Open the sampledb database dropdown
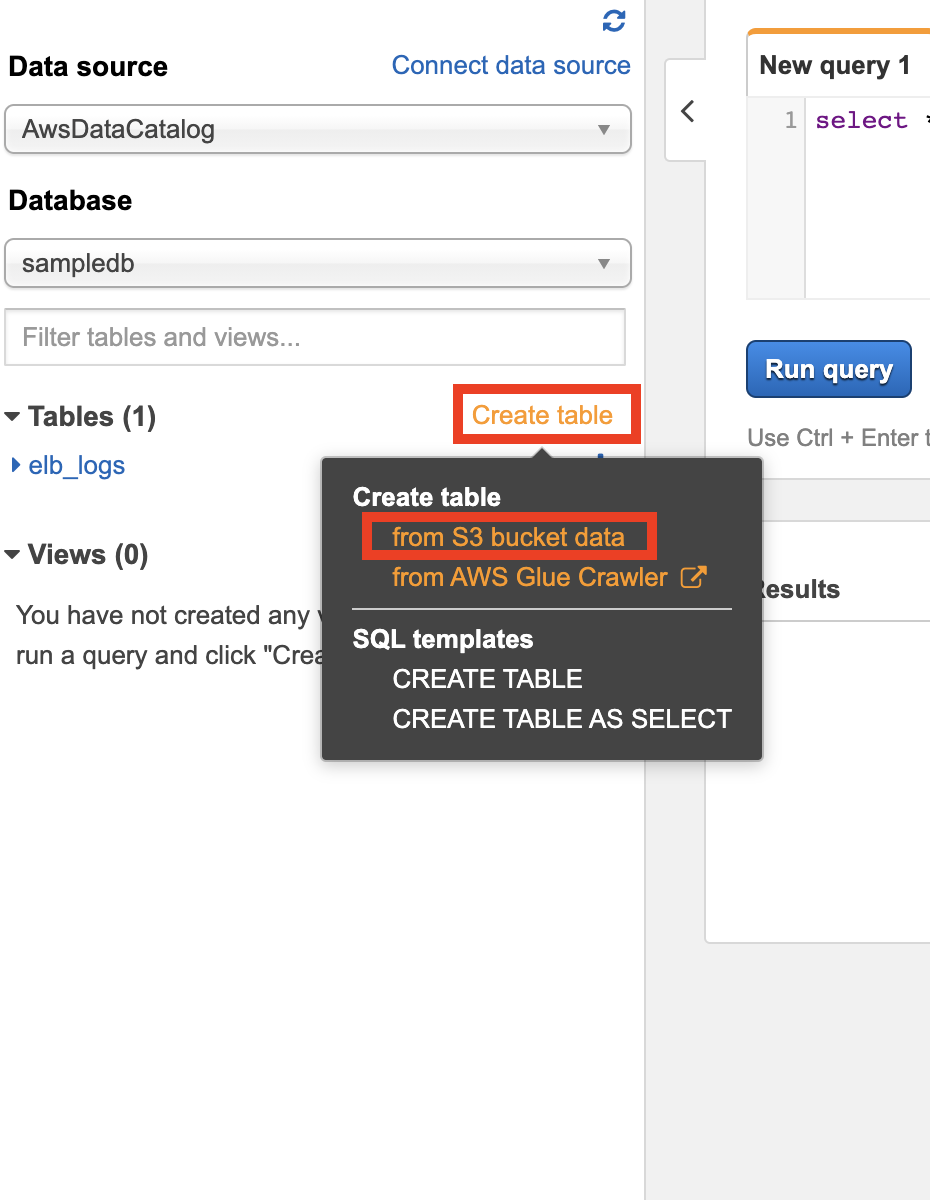The height and width of the screenshot is (1200, 930). (318, 265)
